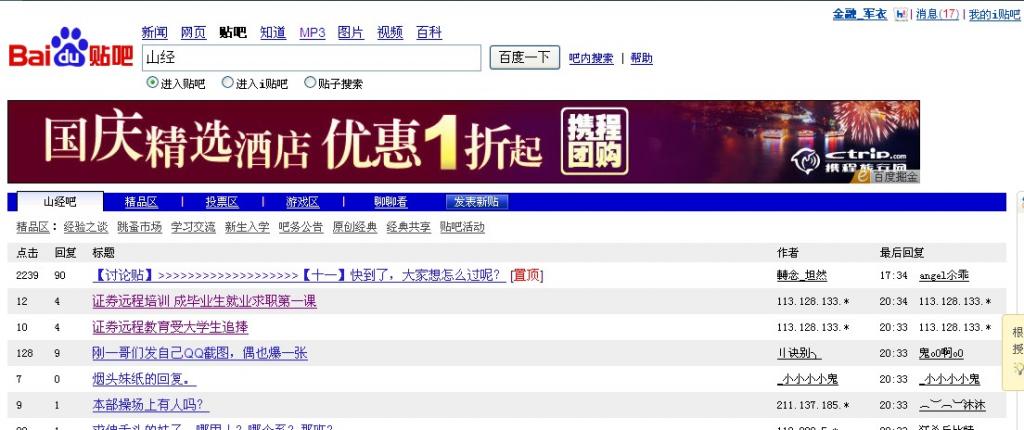The image size is (1024, 430).
Task: Open the MP3 link in top navigation
Action: (x=312, y=33)
